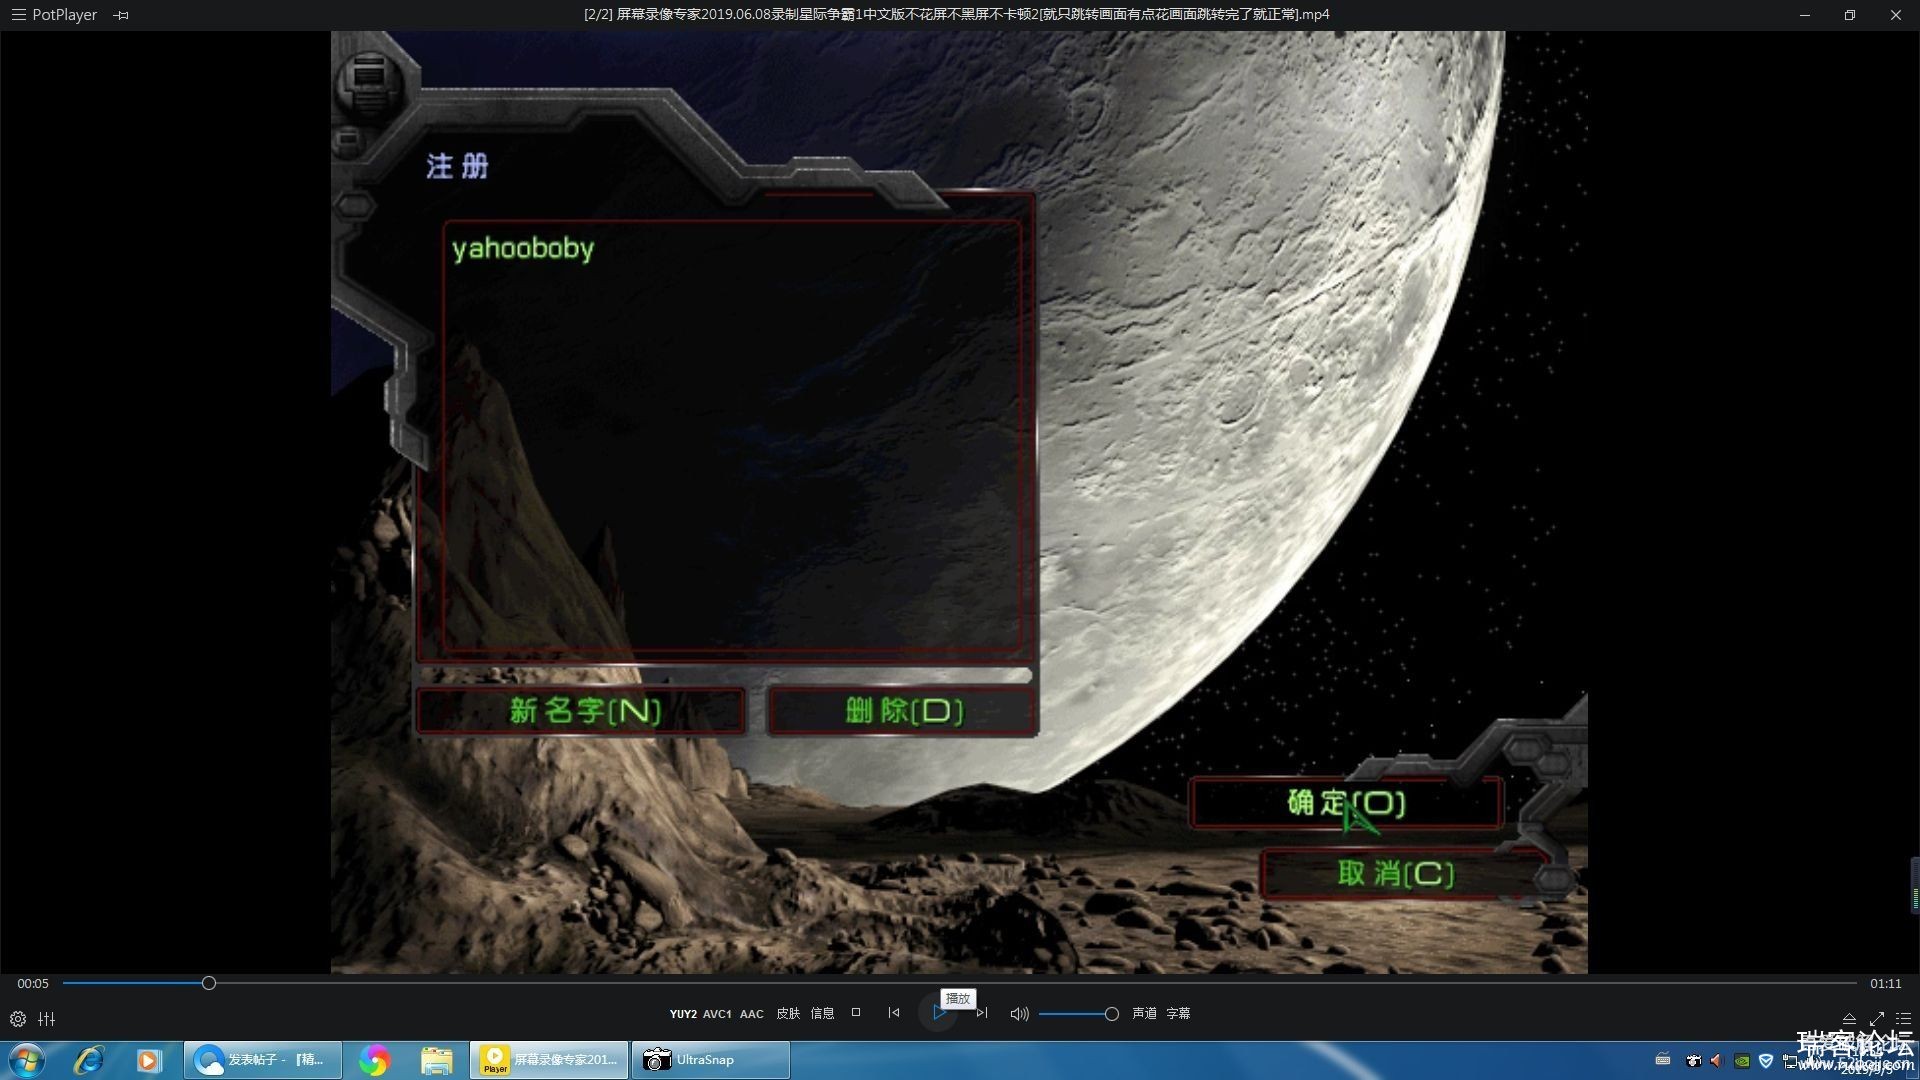Open the 皮肤 skin menu
The image size is (1920, 1080).
tap(788, 1014)
